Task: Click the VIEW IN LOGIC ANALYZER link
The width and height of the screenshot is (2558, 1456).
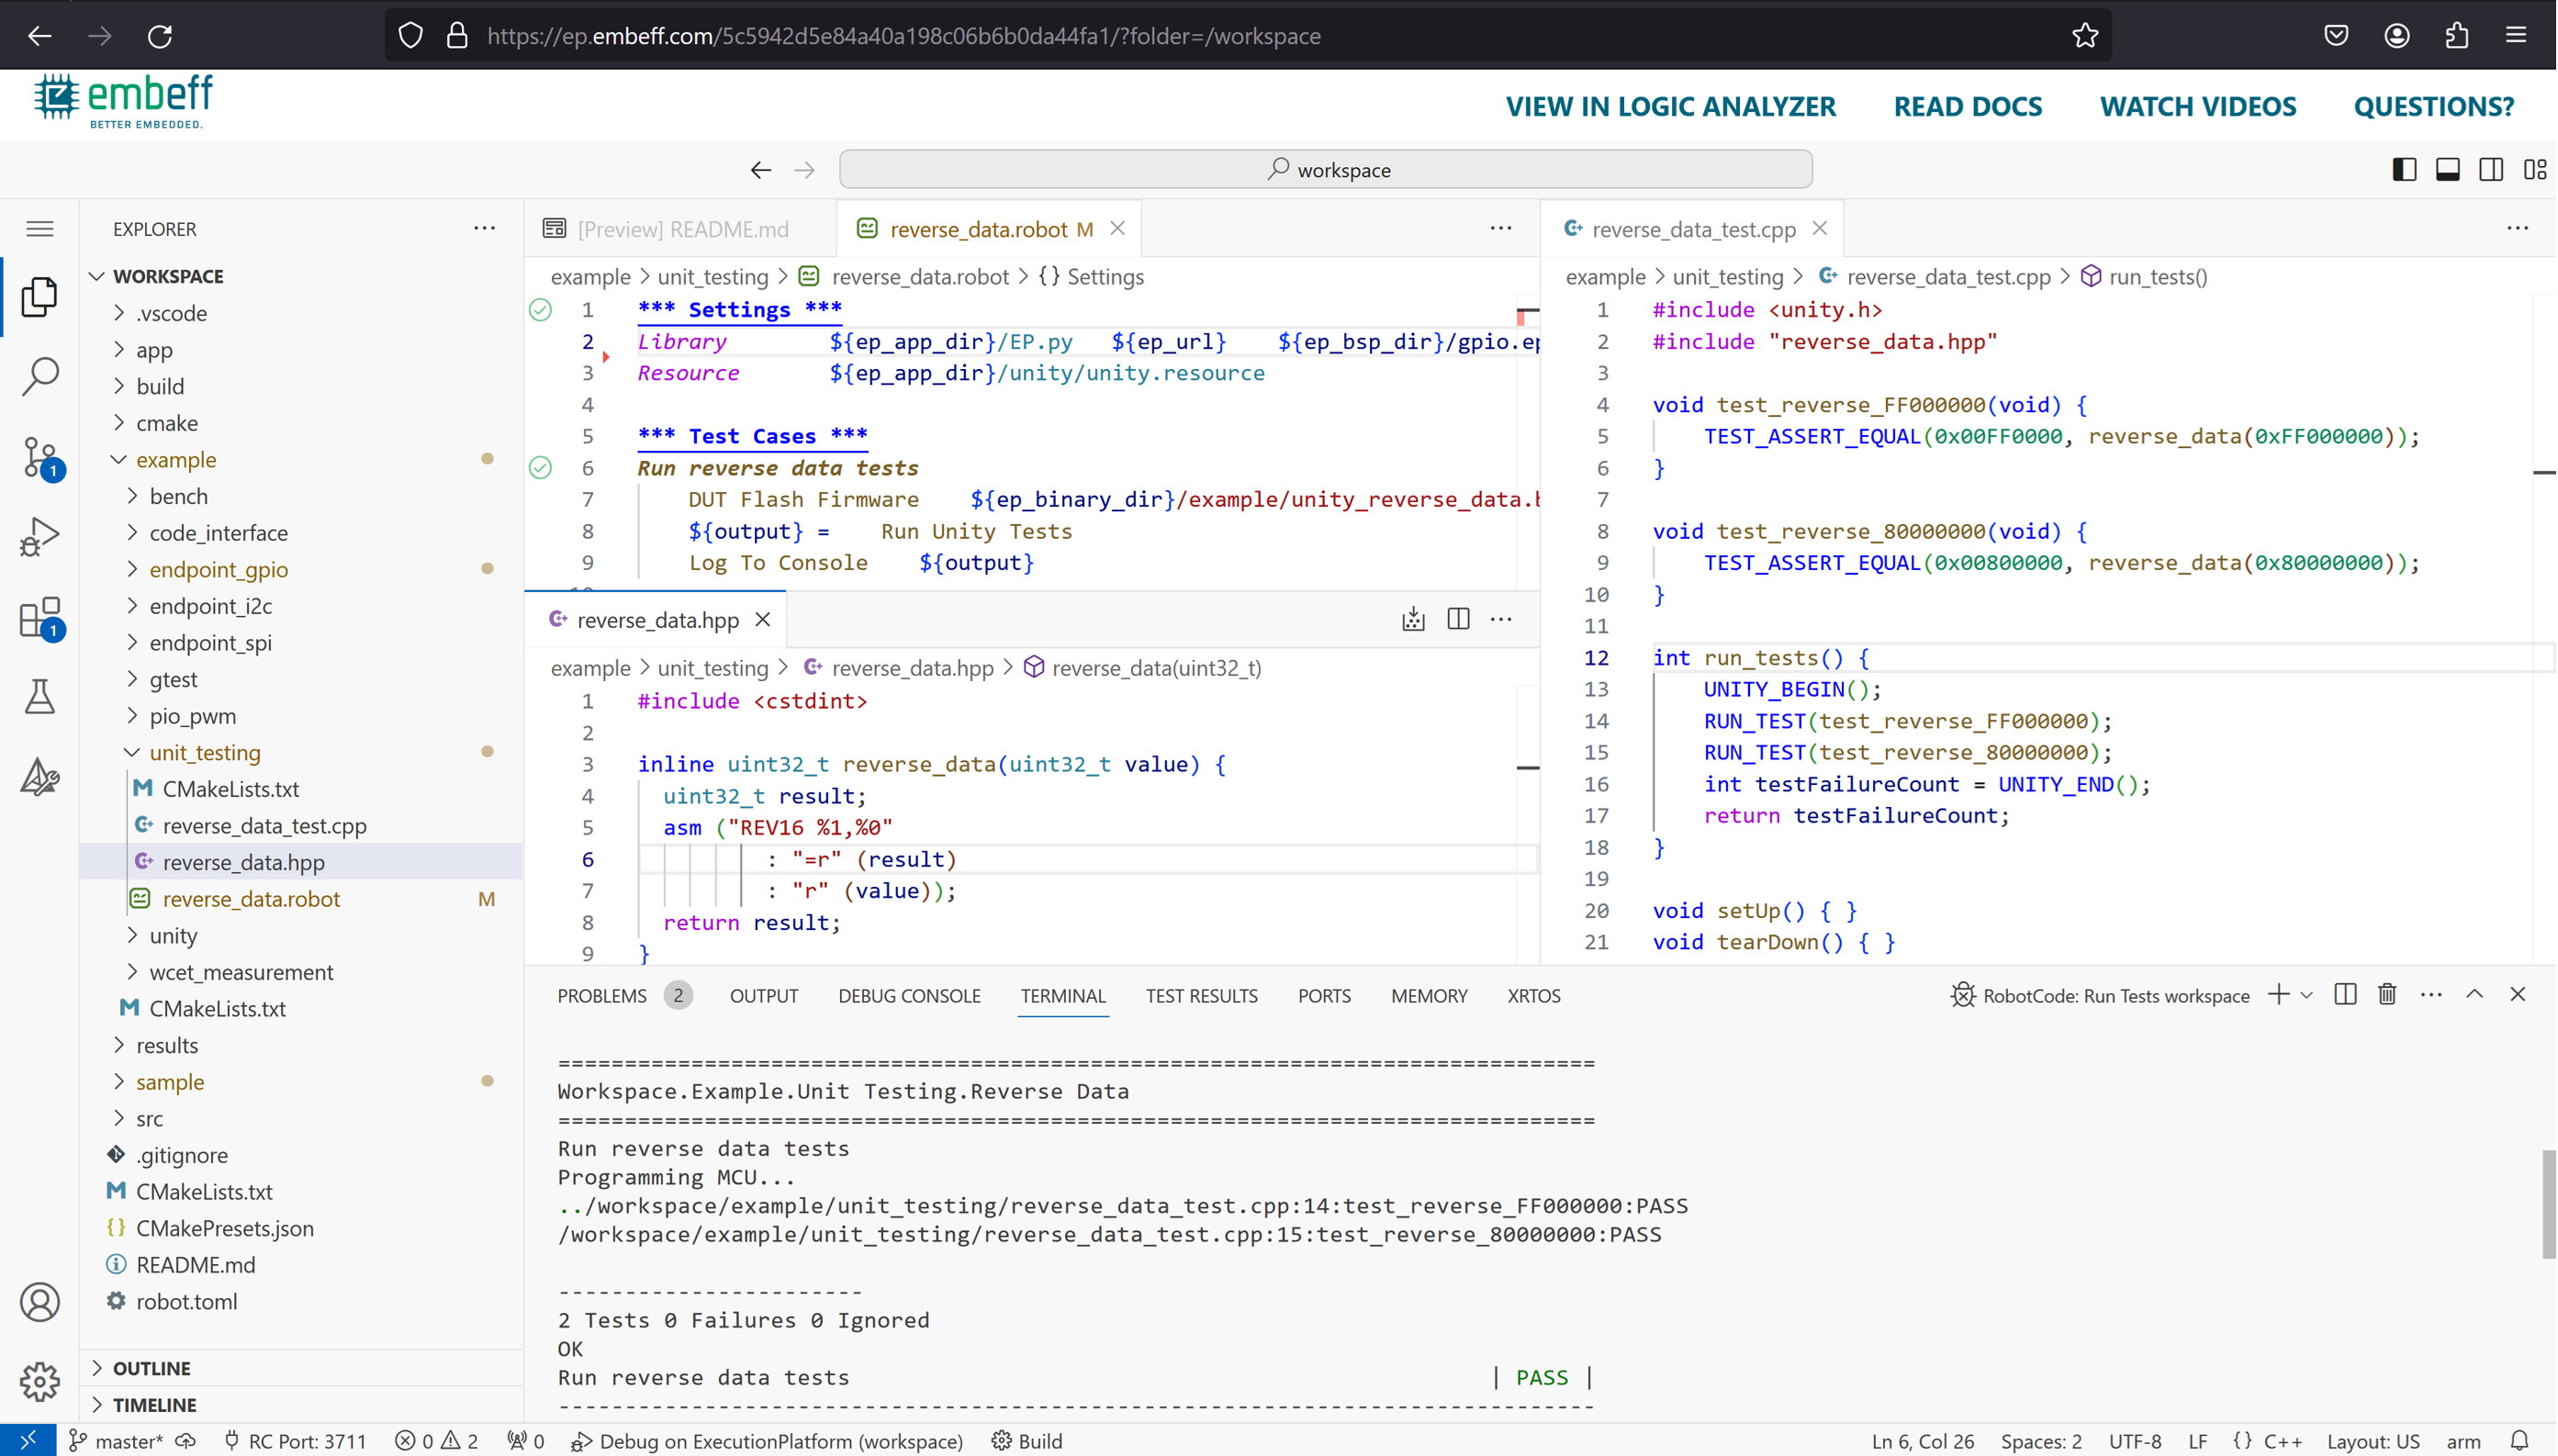Action: point(1670,106)
